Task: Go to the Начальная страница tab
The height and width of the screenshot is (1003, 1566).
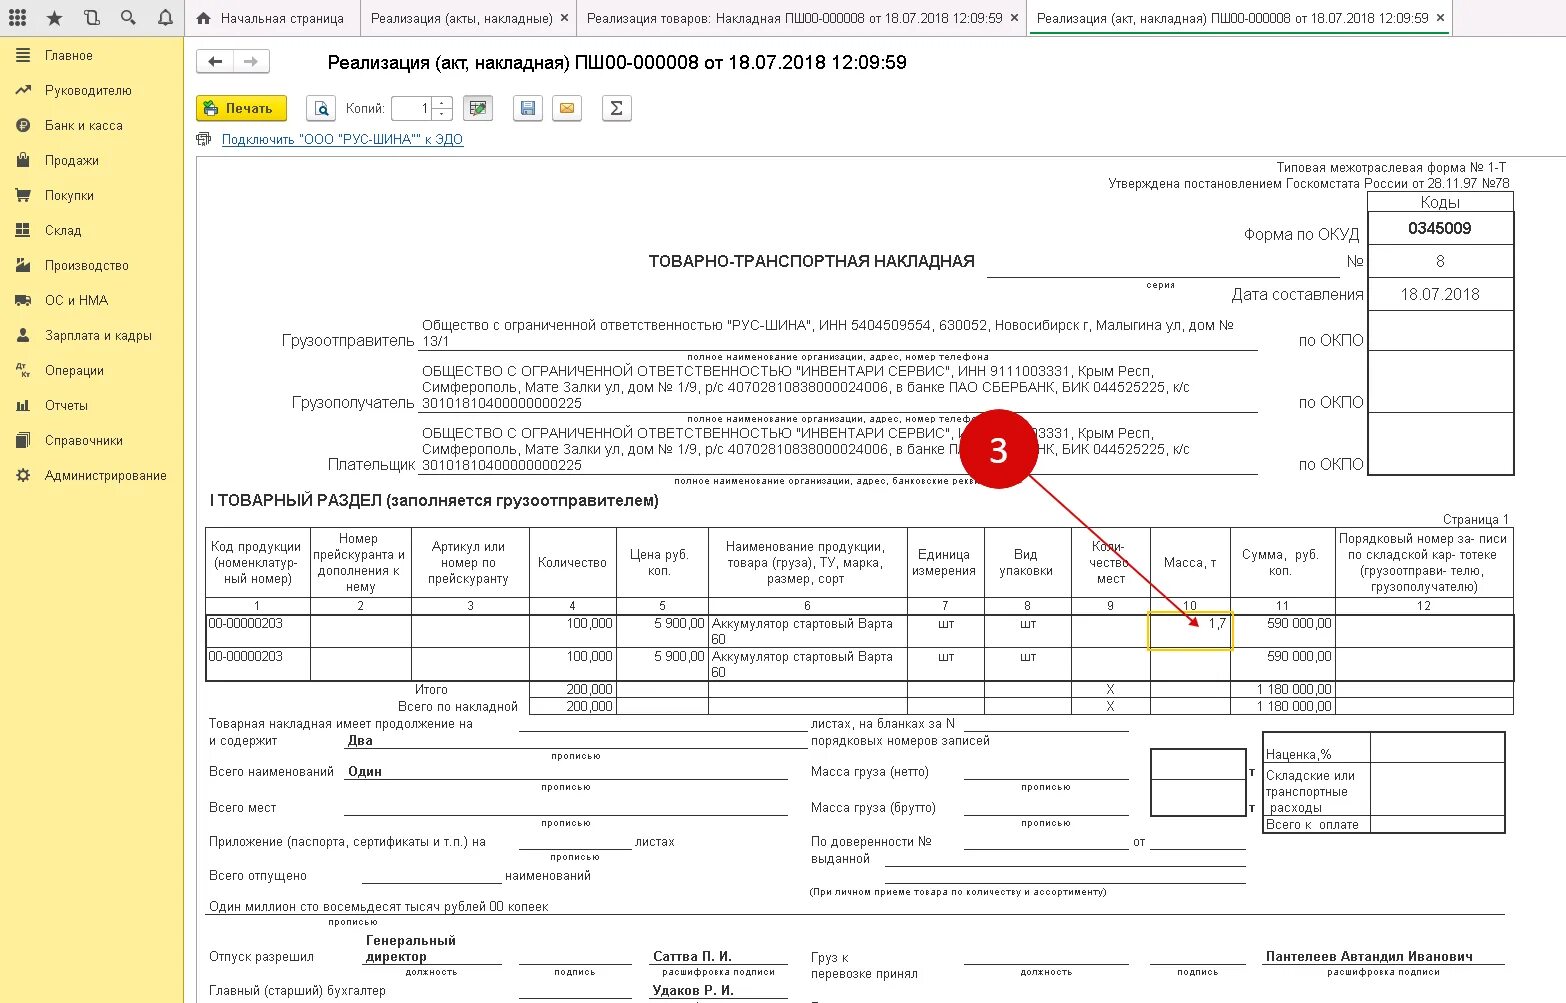Action: pyautogui.click(x=271, y=18)
